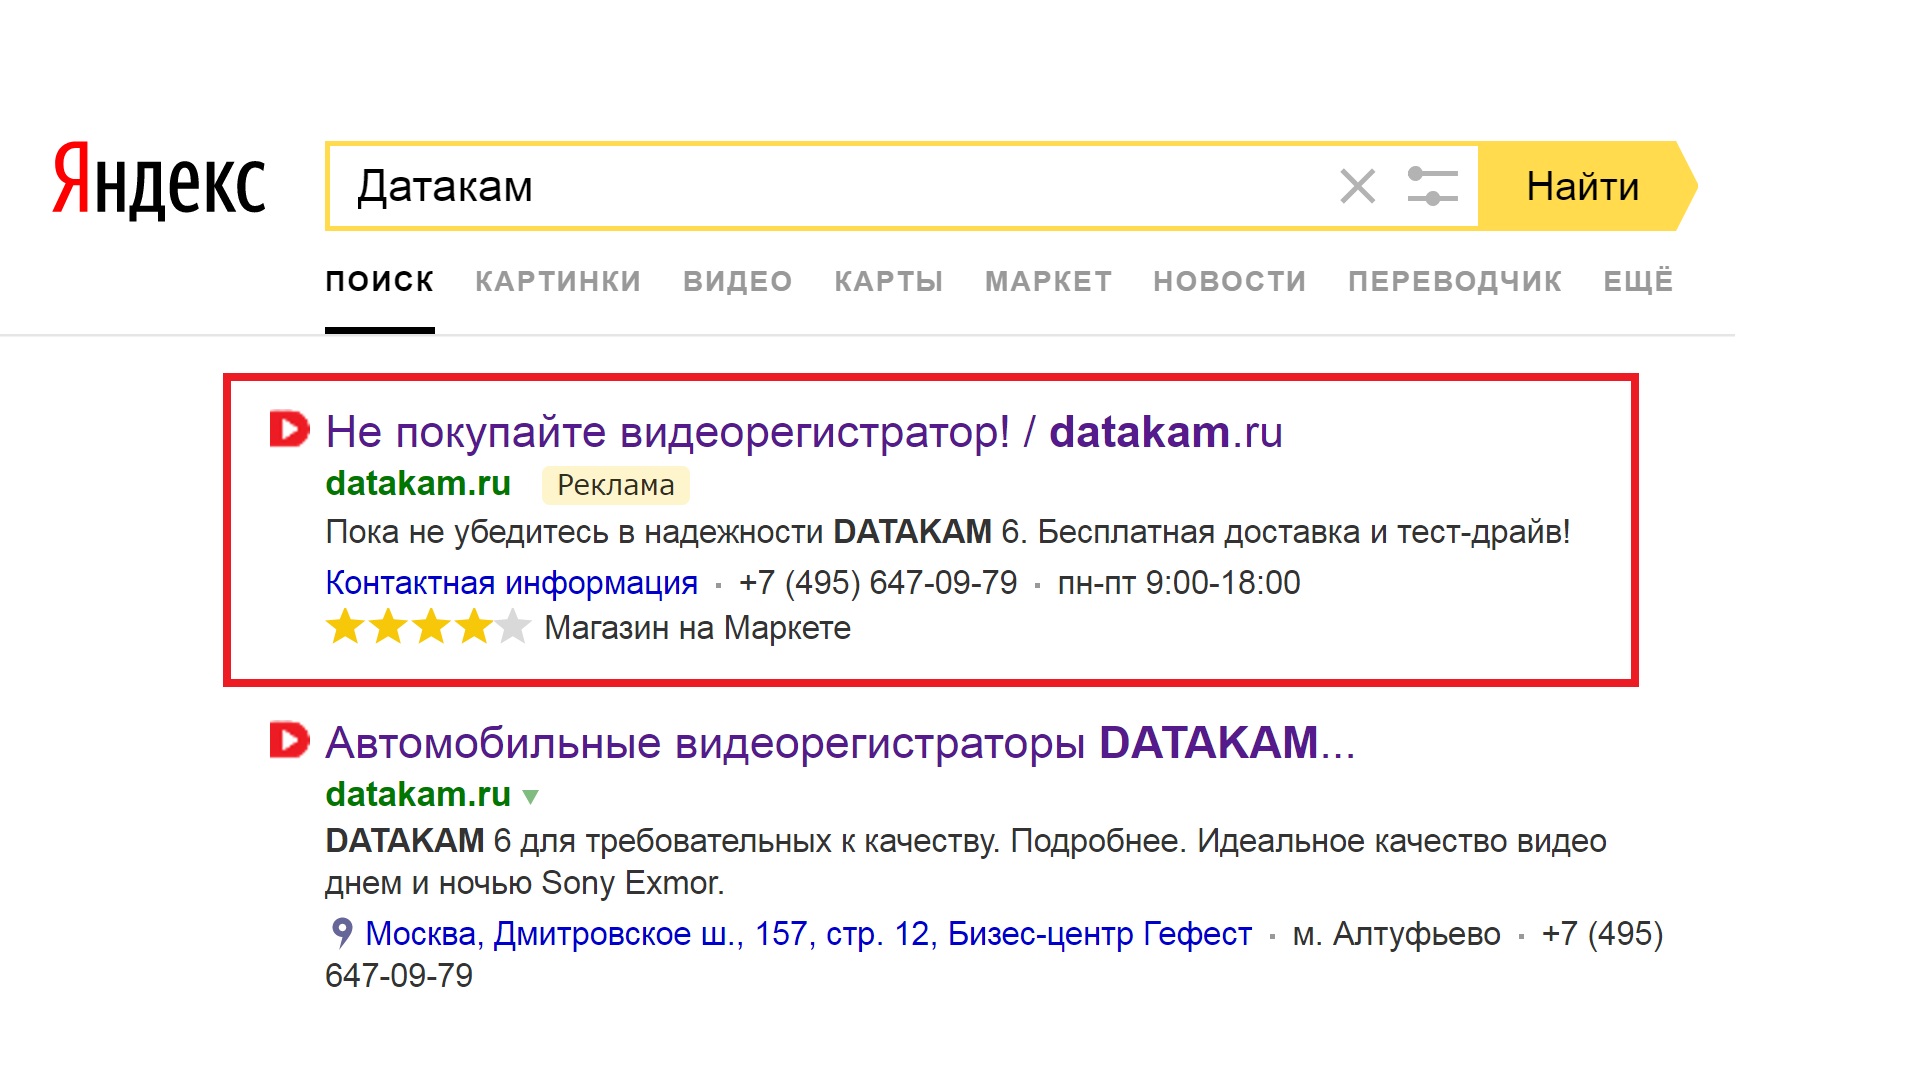Switch to the Видео tab
The width and height of the screenshot is (1920, 1080).
[x=737, y=282]
